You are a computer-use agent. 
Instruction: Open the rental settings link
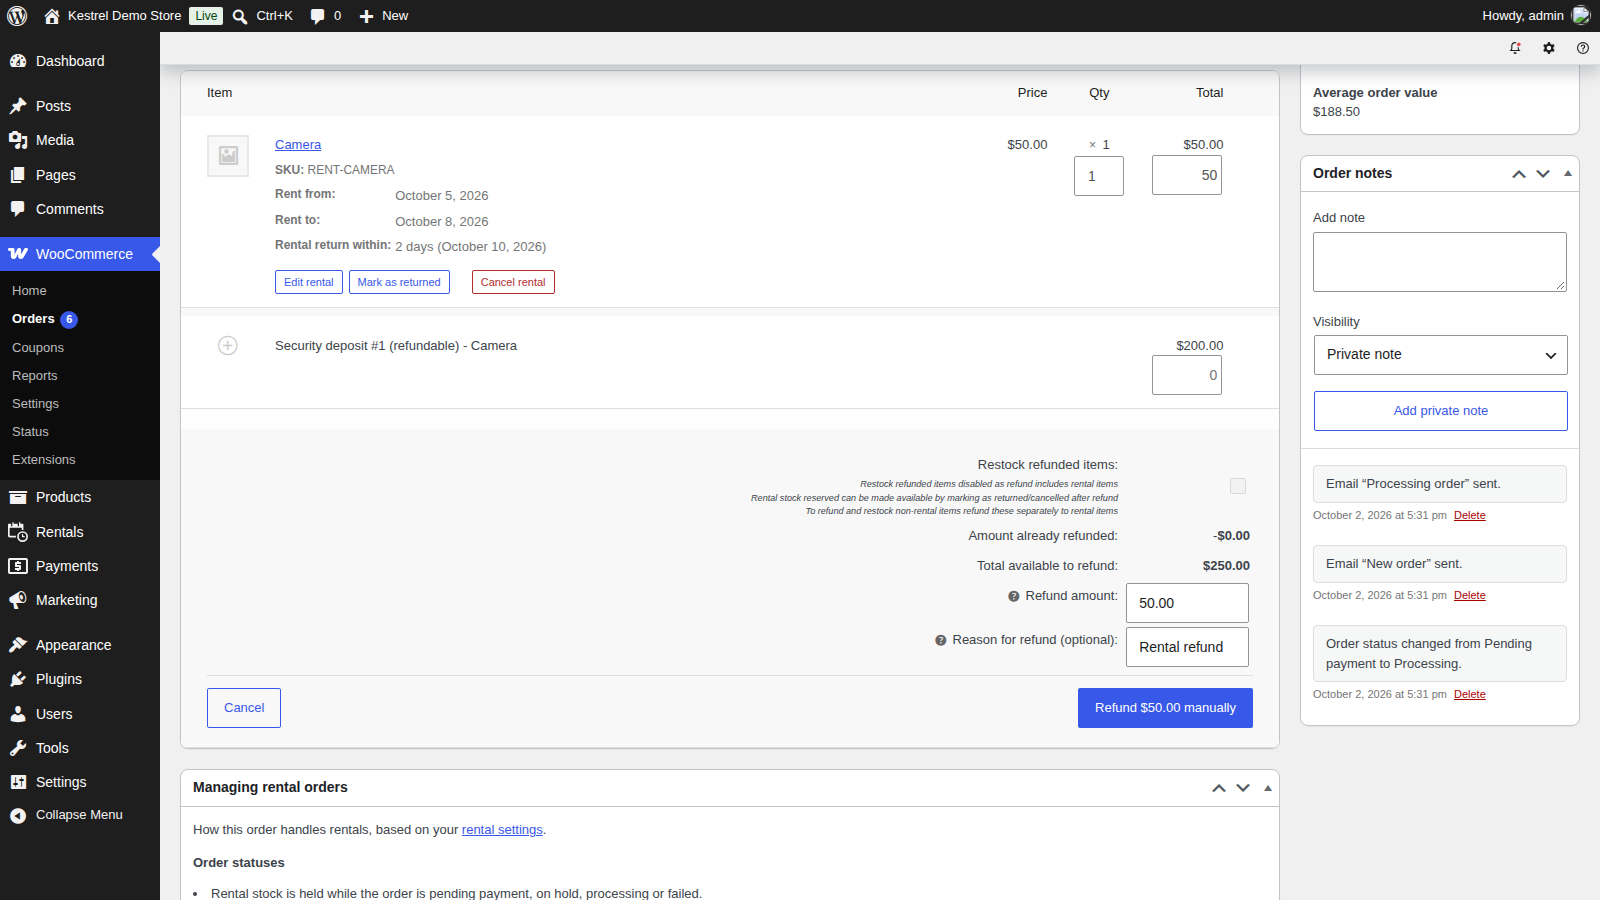click(x=502, y=830)
